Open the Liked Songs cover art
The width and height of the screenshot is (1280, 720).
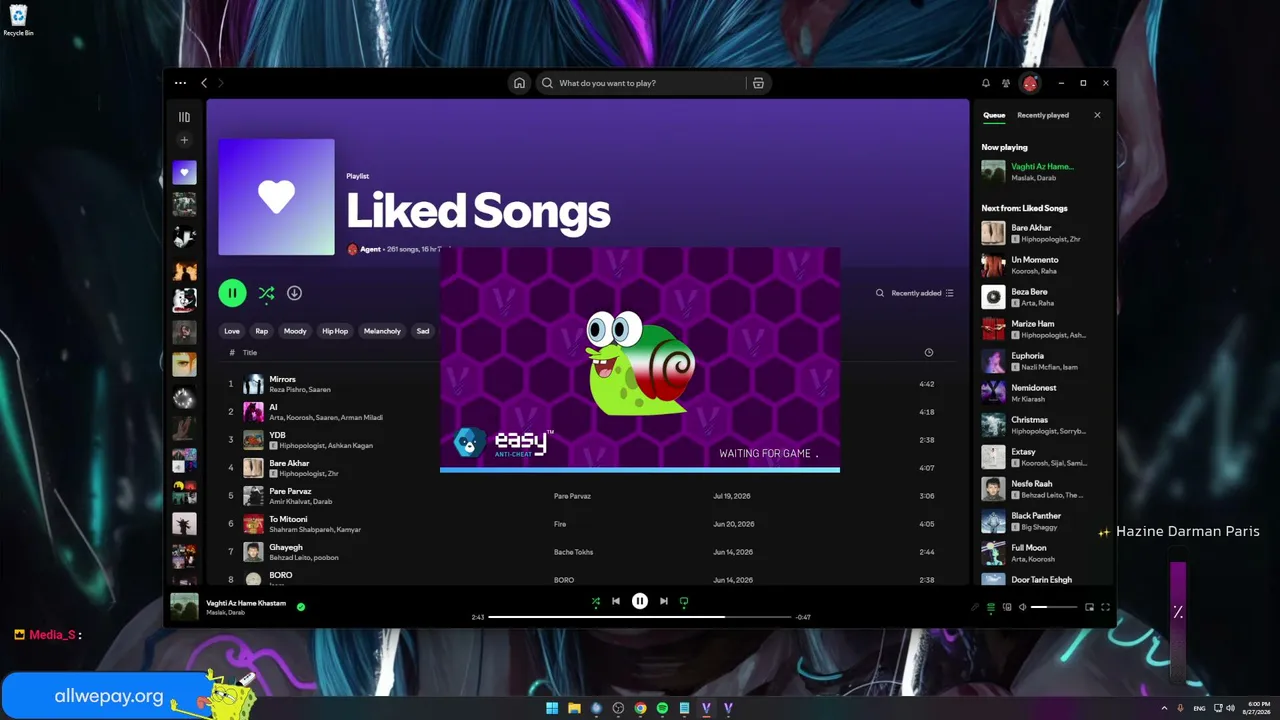[277, 197]
